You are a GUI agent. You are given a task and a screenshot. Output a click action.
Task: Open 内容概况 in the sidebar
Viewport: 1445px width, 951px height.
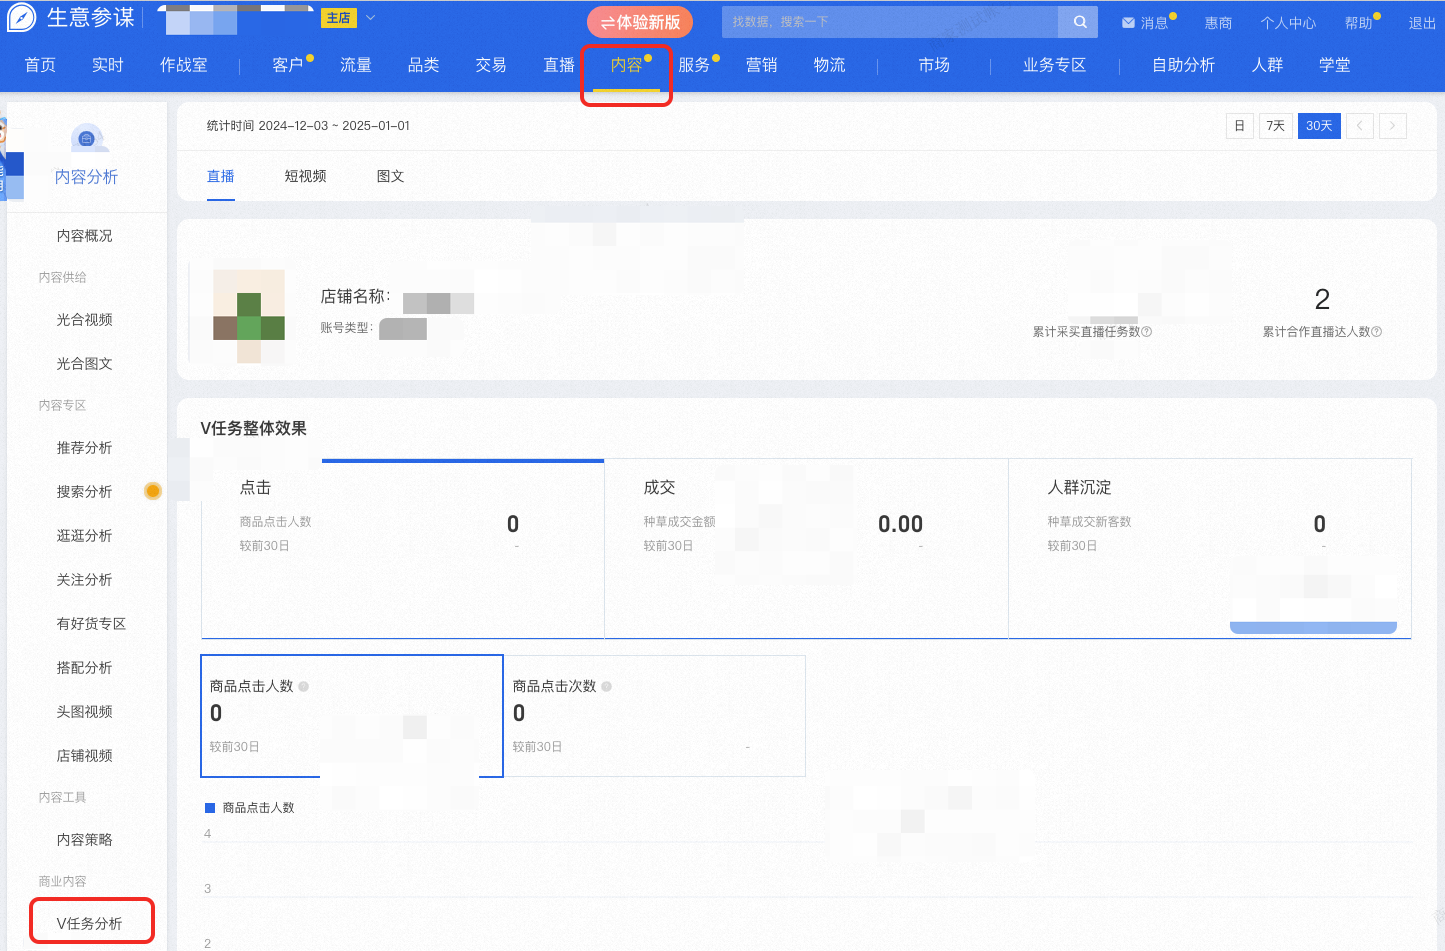coord(85,236)
